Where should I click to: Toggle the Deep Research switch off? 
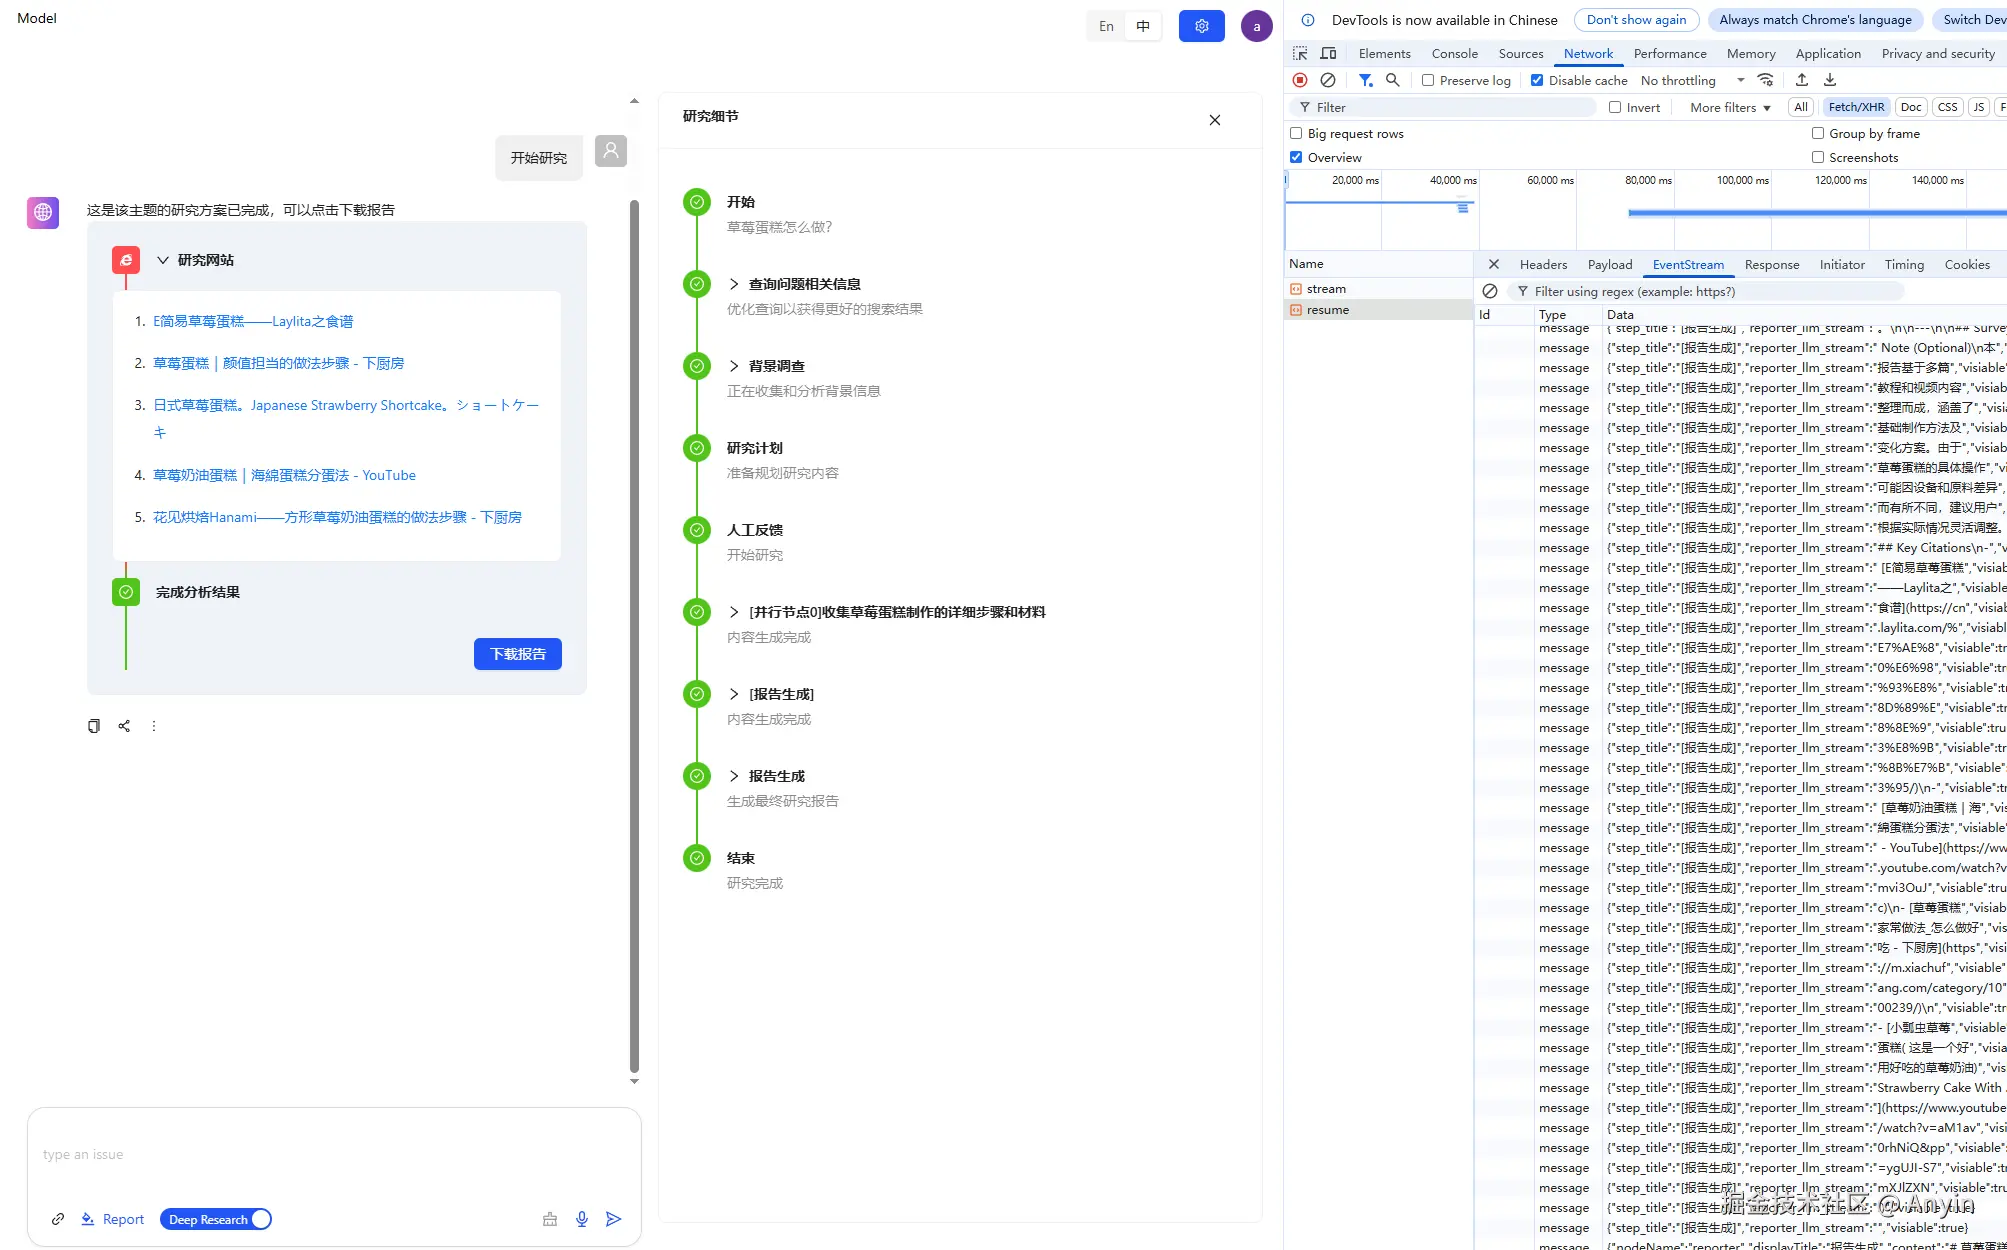pos(215,1219)
